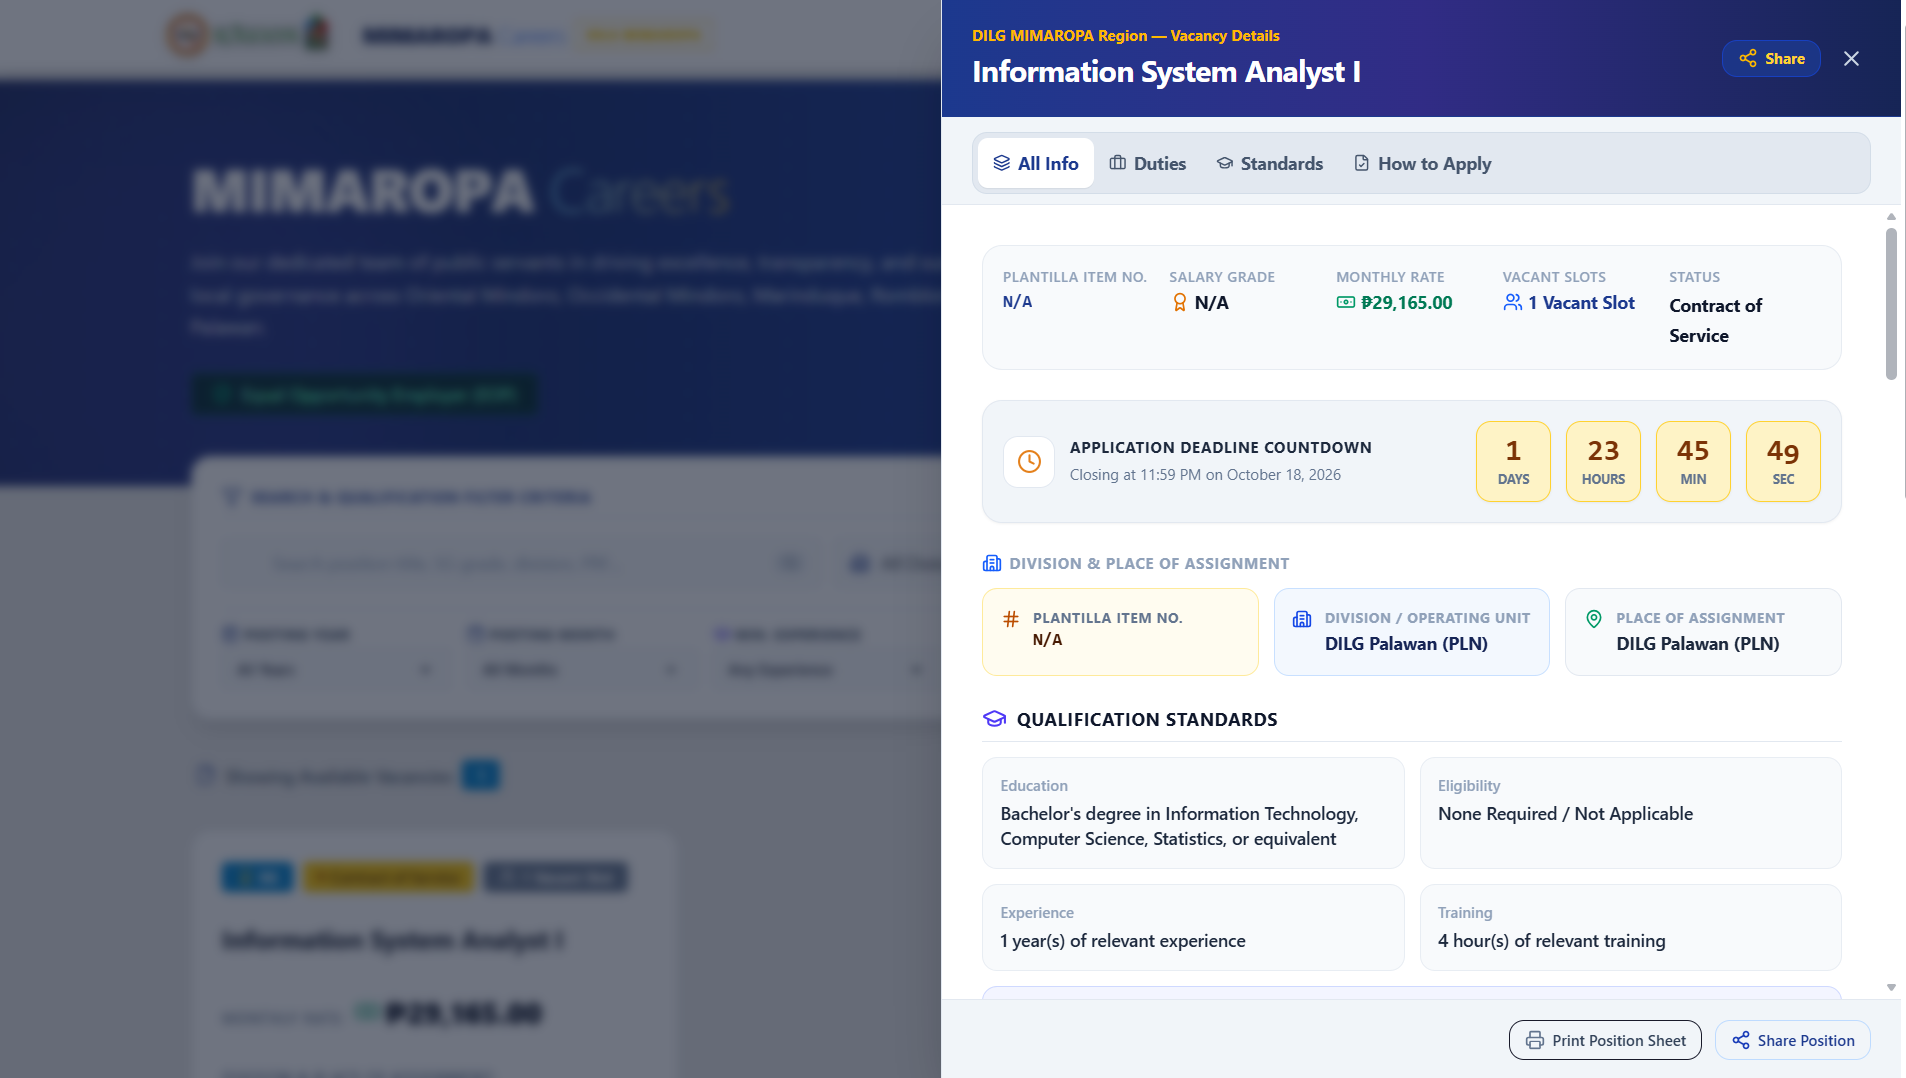
Task: Click the printer icon in Print Position Sheet
Action: coord(1535,1041)
